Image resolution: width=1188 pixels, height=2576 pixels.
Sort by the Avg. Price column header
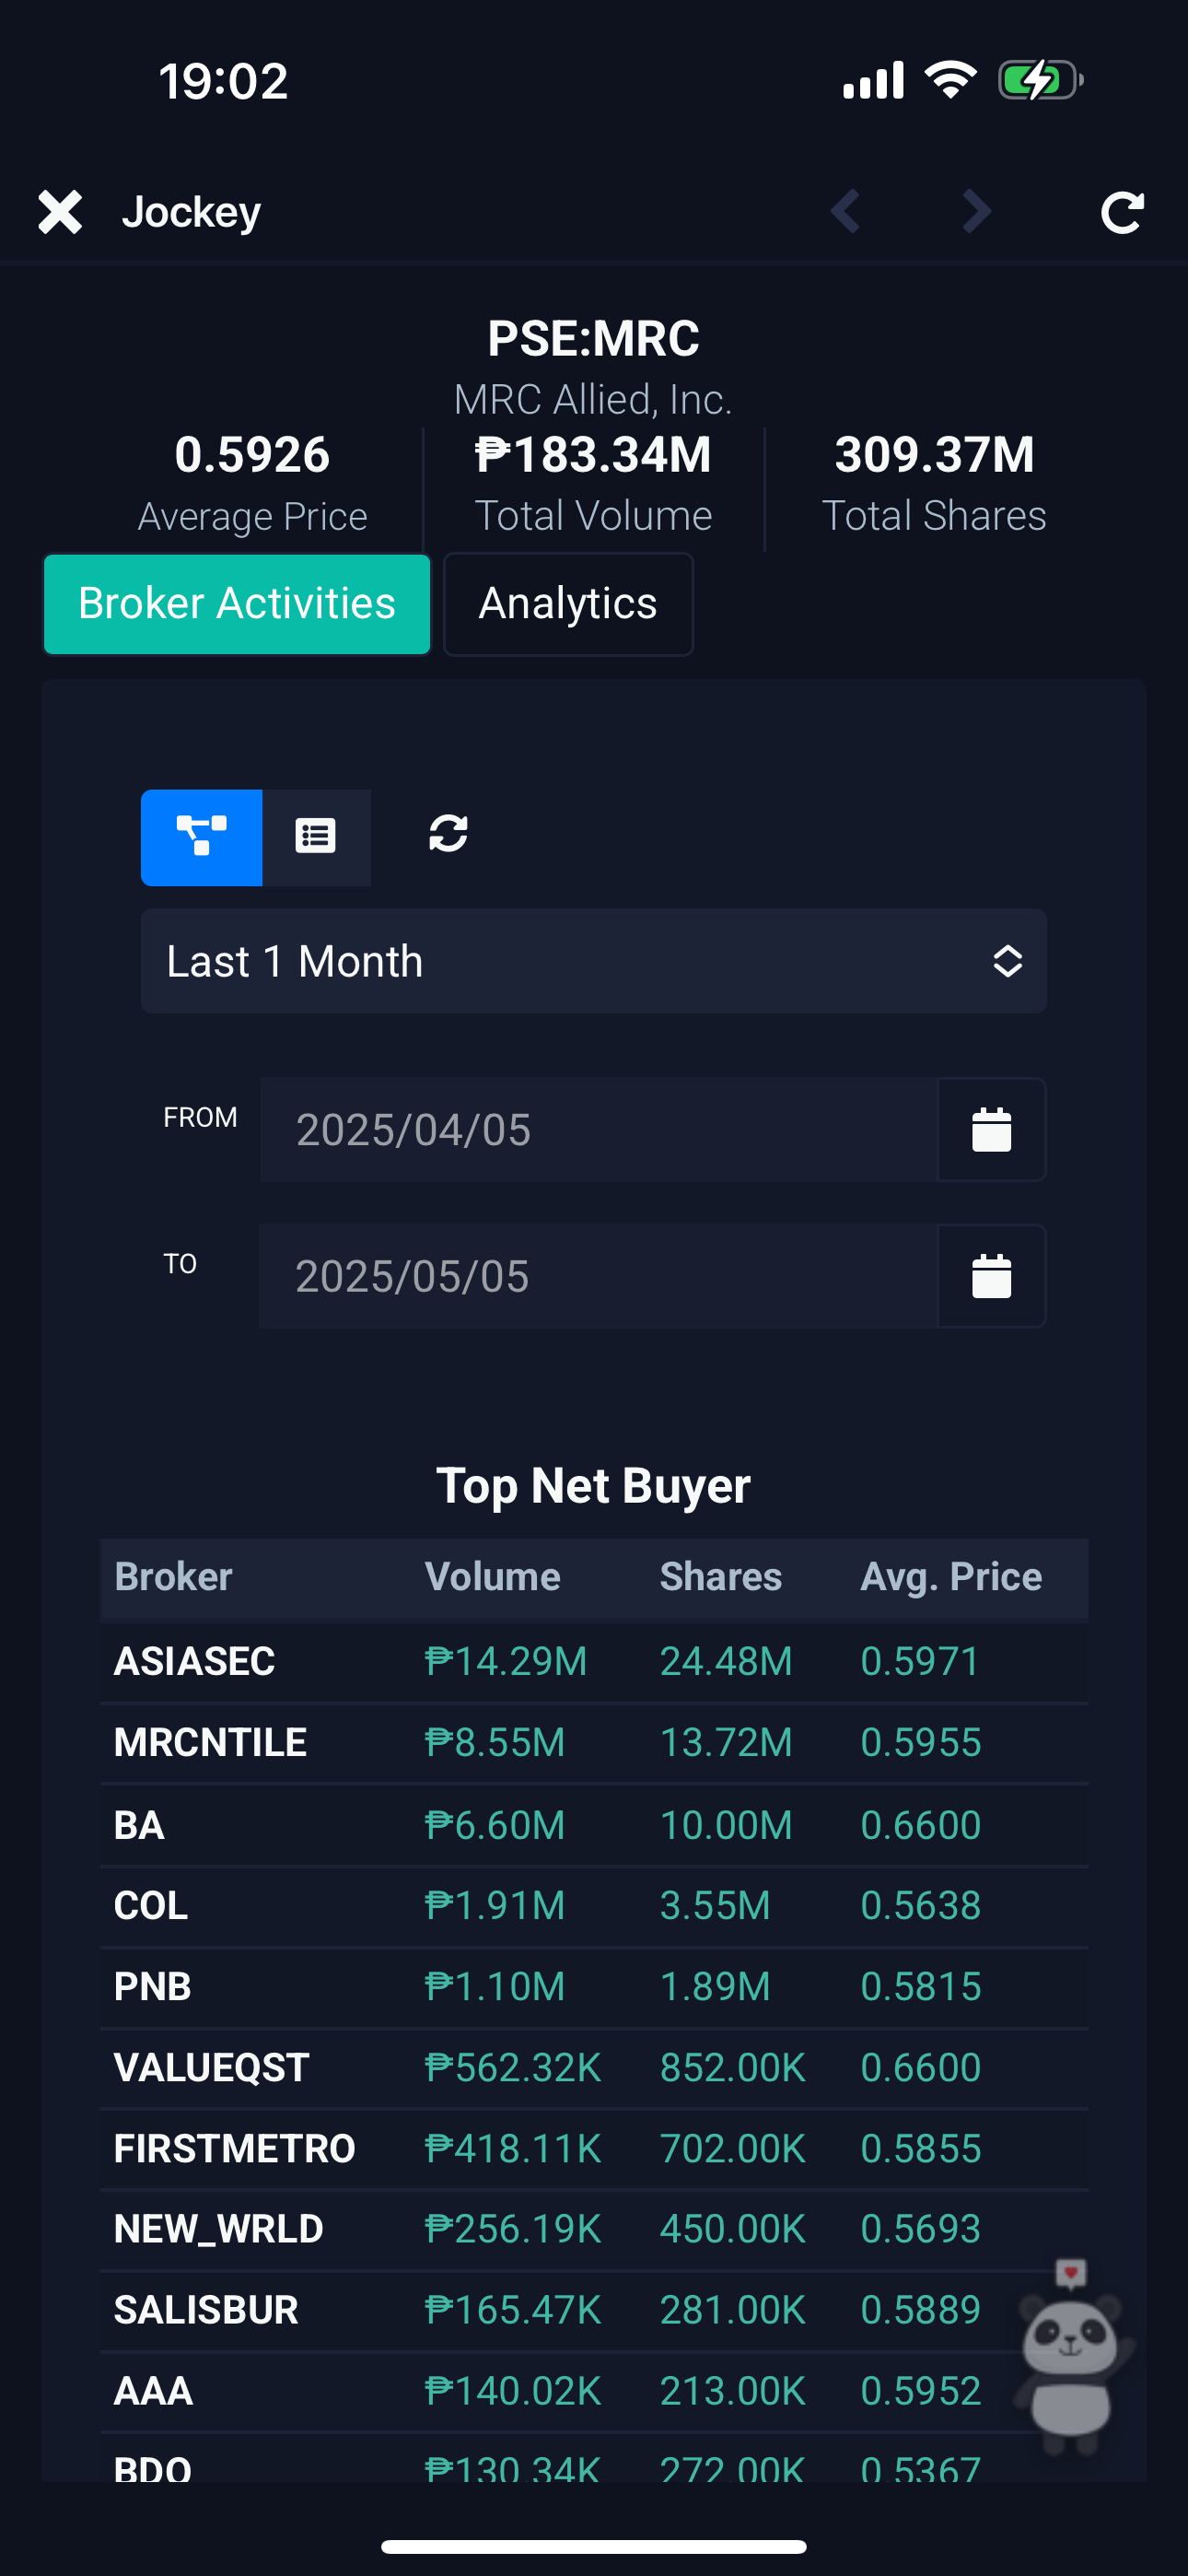click(x=951, y=1577)
